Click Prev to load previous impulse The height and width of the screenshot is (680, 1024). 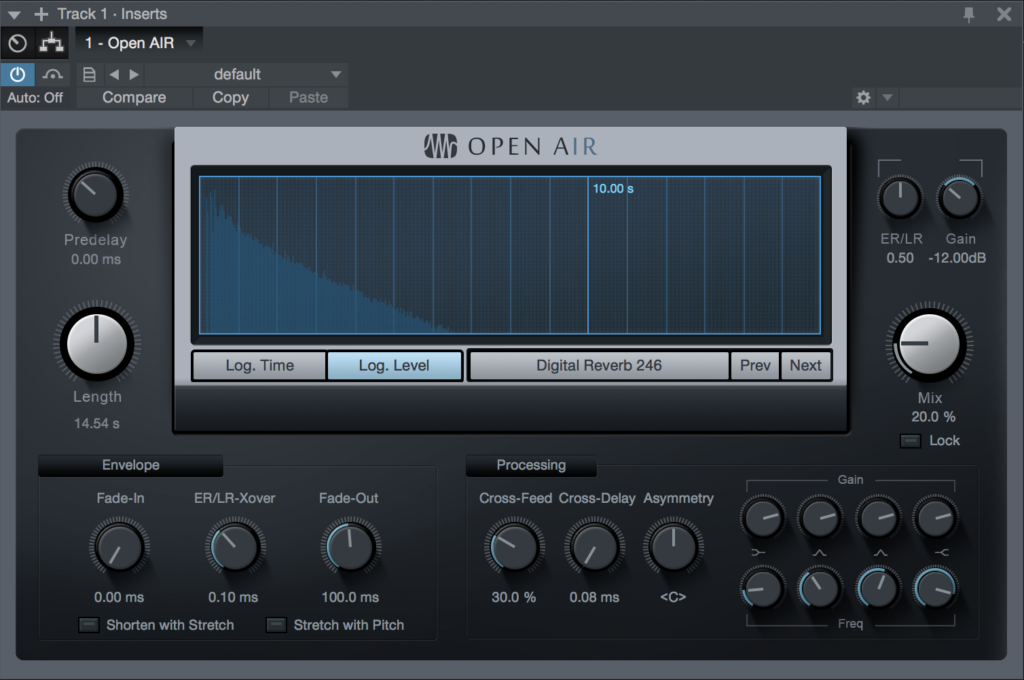(x=755, y=366)
